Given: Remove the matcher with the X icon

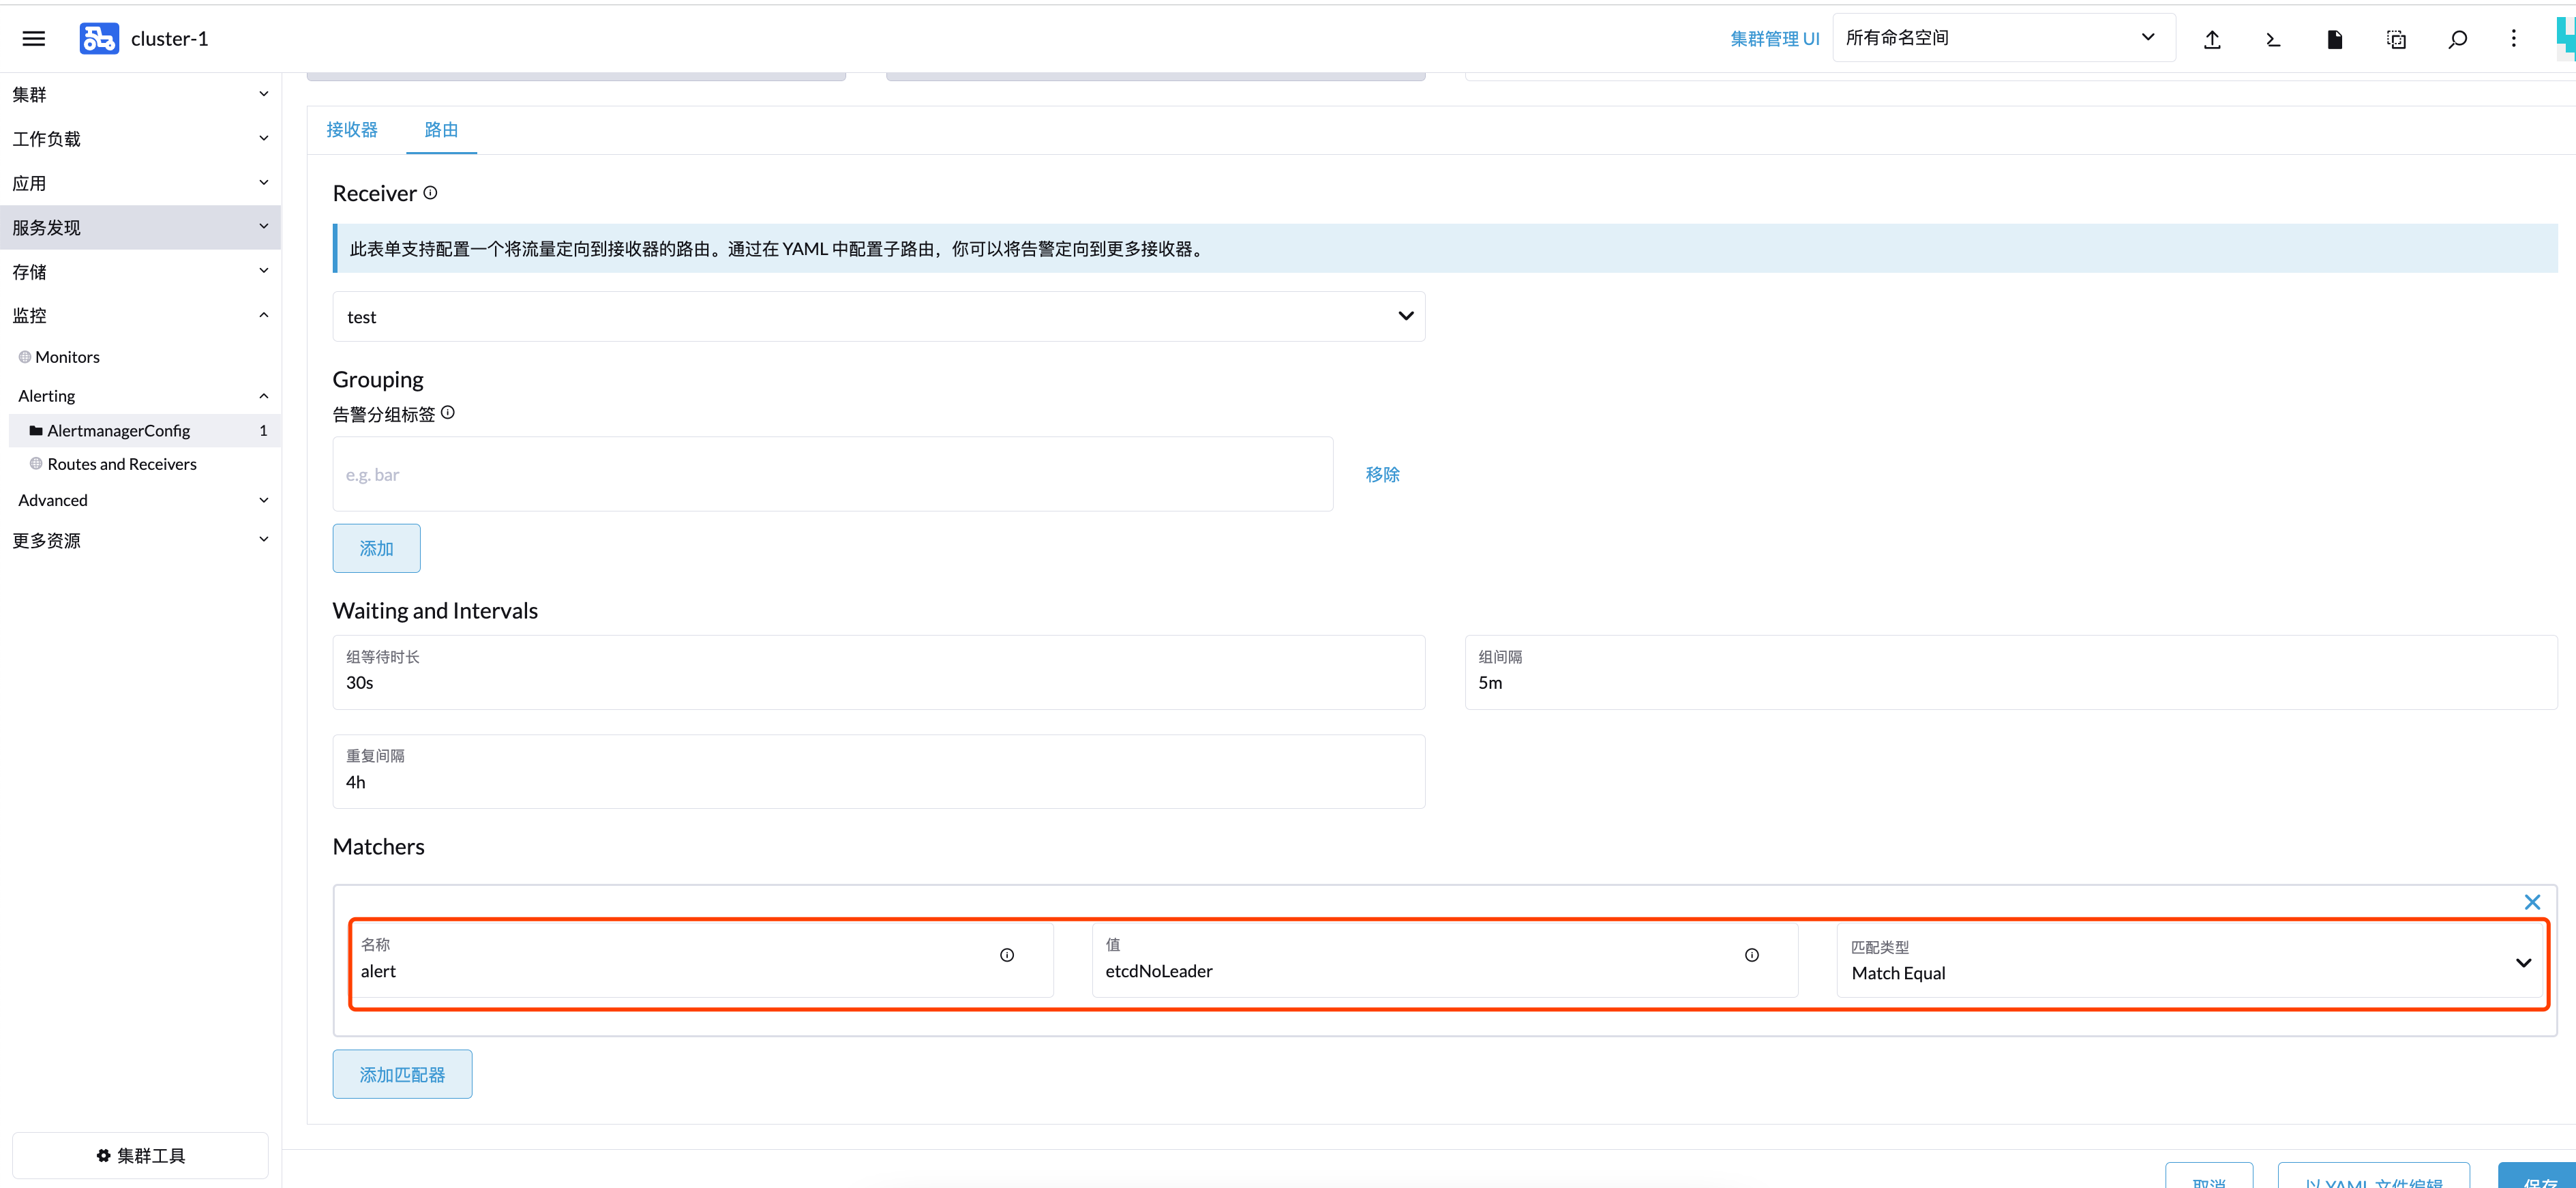Looking at the screenshot, I should pos(2532,902).
